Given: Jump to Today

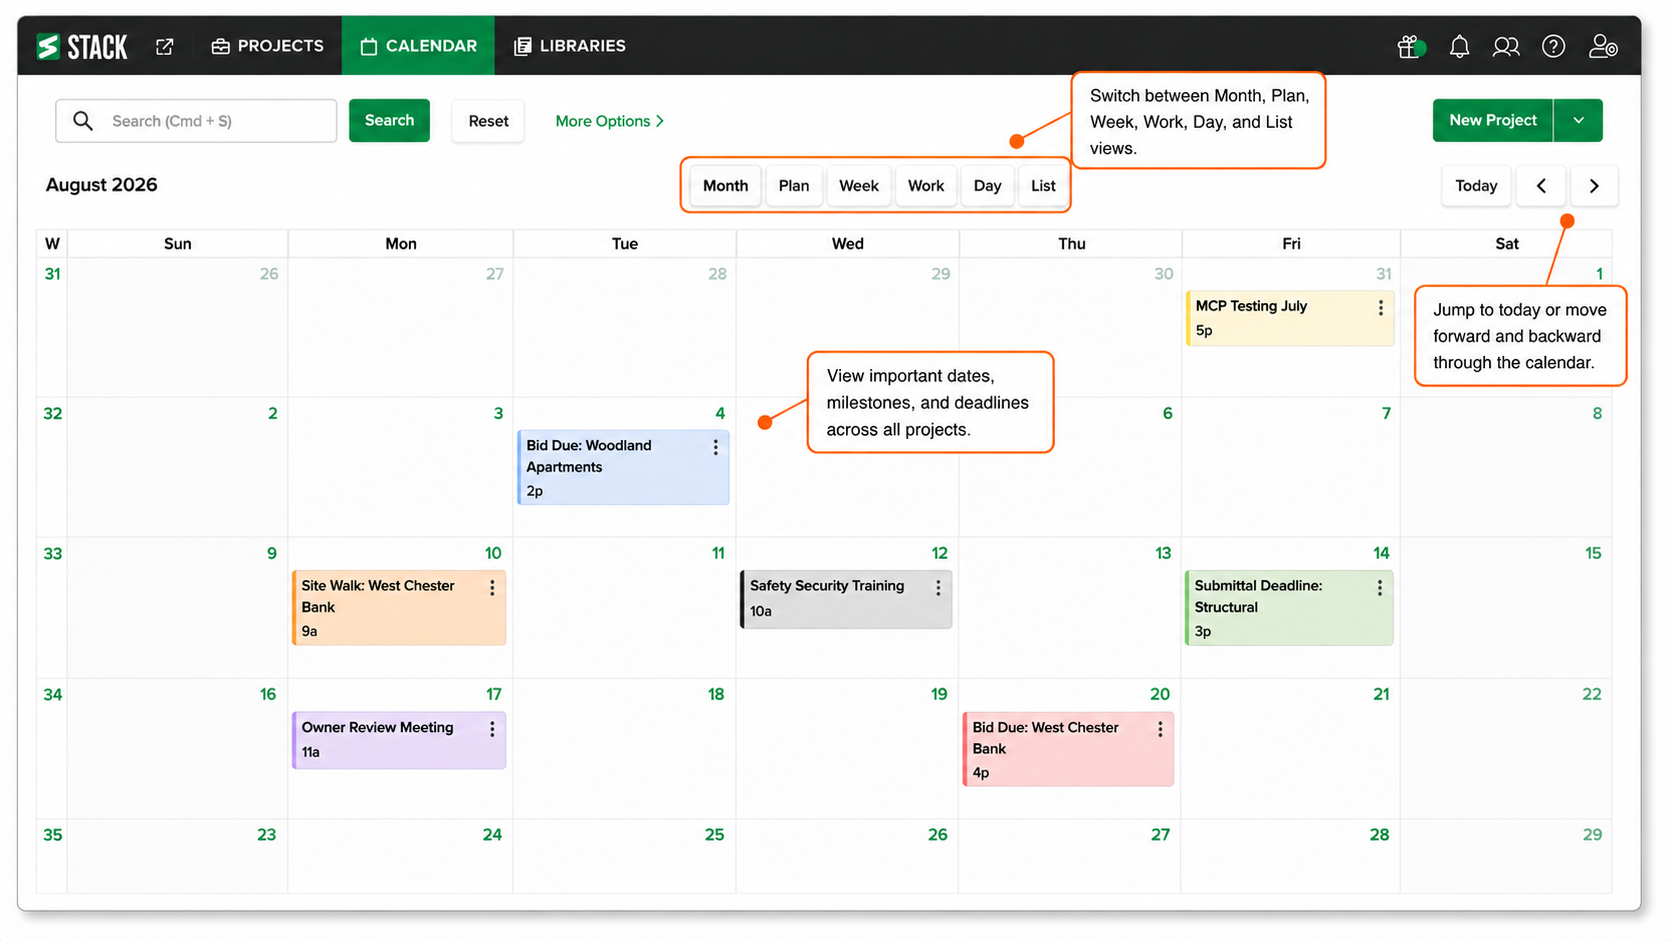Looking at the screenshot, I should point(1476,186).
